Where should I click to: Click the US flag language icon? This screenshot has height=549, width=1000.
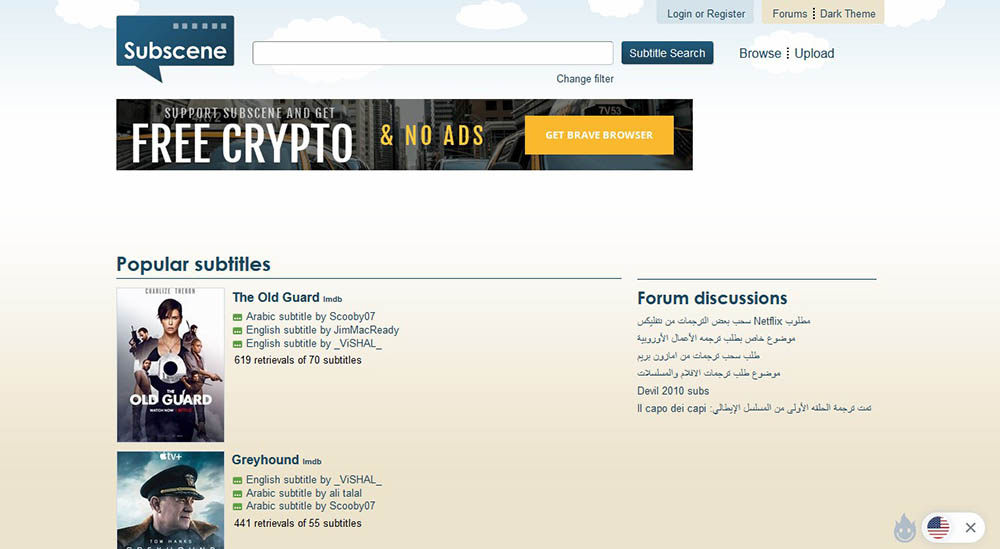coord(937,527)
